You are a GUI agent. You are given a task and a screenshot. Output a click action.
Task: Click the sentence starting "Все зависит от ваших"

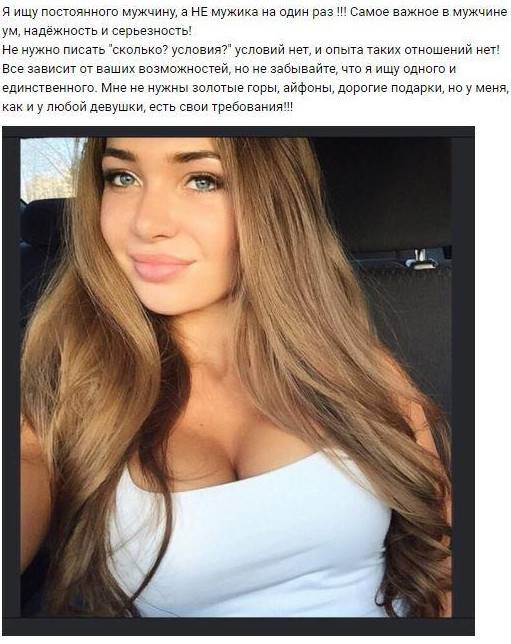pos(229,69)
